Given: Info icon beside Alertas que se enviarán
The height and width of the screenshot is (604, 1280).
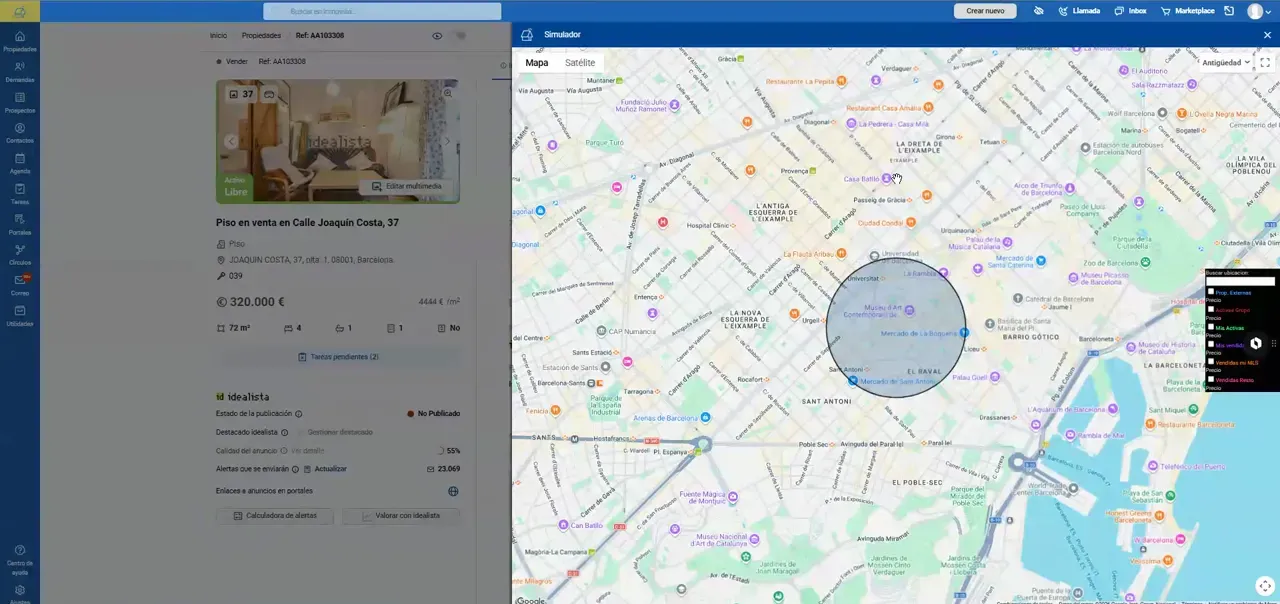Looking at the screenshot, I should click(x=295, y=468).
